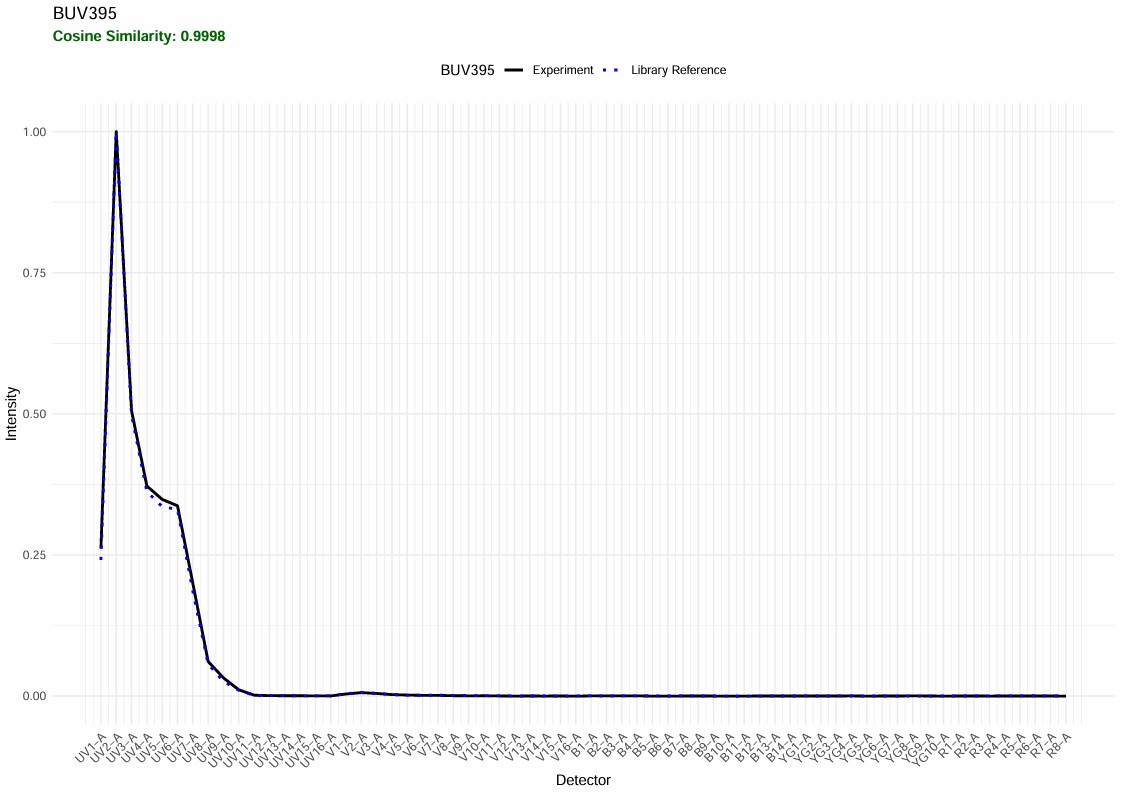Click the BUV395 plot title
This screenshot has height=795, width=1122.
pyautogui.click(x=84, y=14)
